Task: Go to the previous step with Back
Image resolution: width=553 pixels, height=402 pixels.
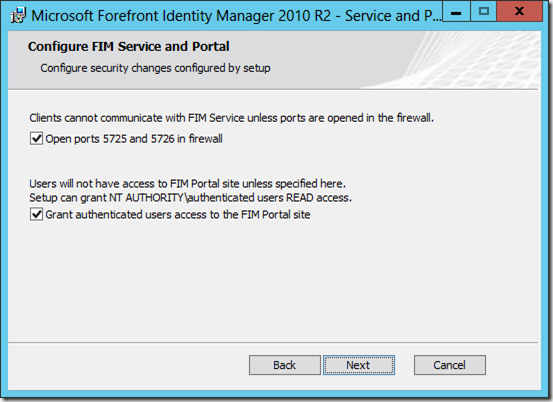Action: click(285, 365)
